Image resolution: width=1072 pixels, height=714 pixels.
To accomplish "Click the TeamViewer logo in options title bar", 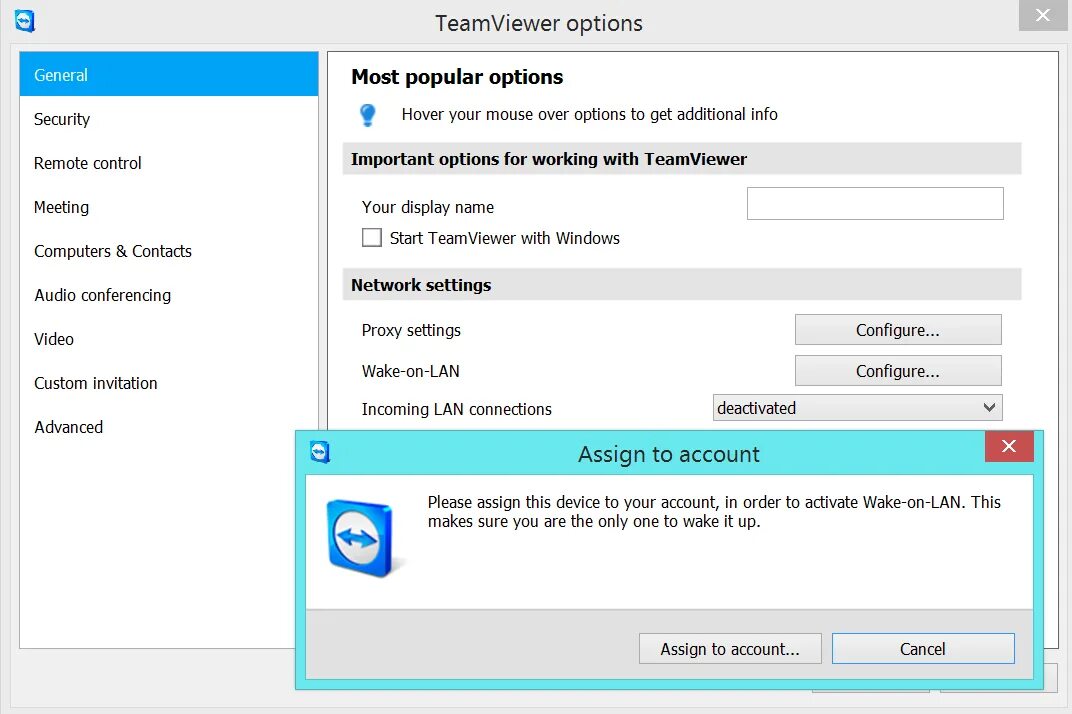I will (x=25, y=21).
